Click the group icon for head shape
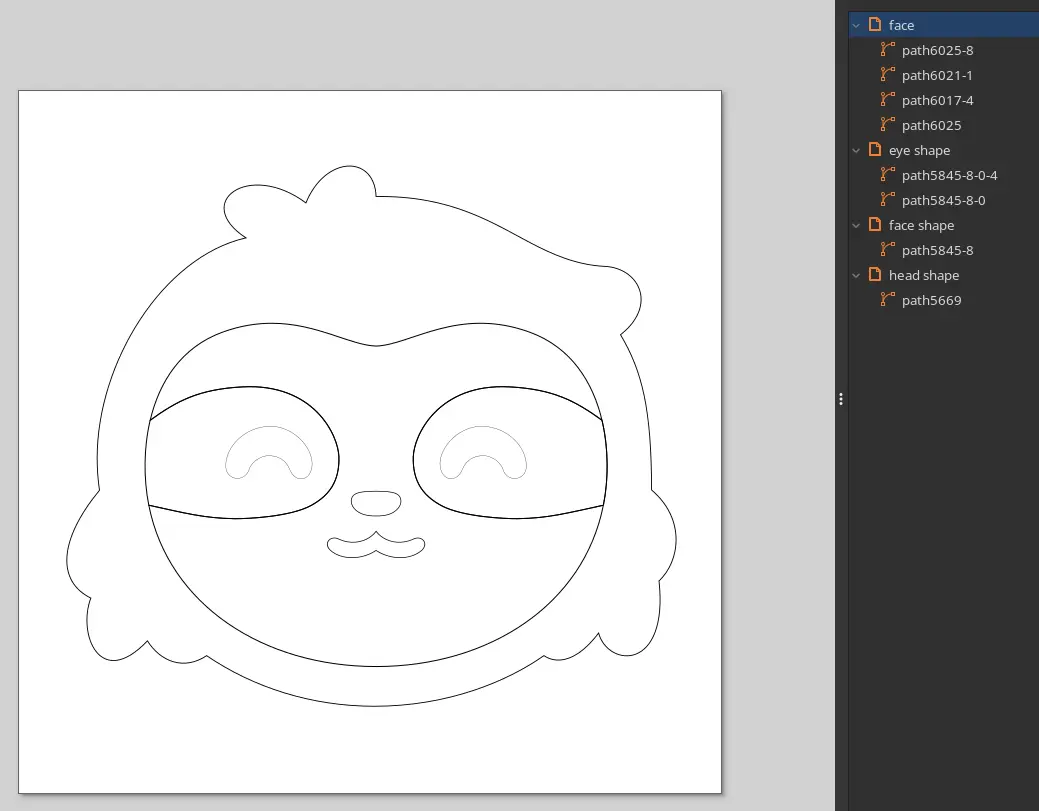 coord(875,274)
